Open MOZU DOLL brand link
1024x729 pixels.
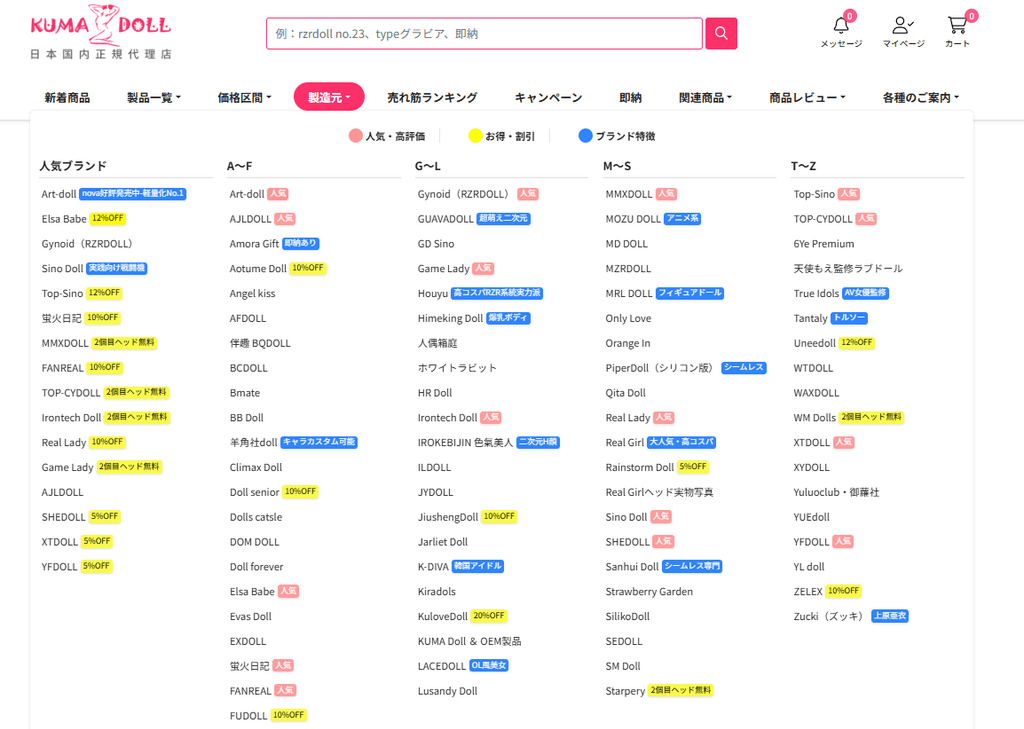[x=633, y=219]
